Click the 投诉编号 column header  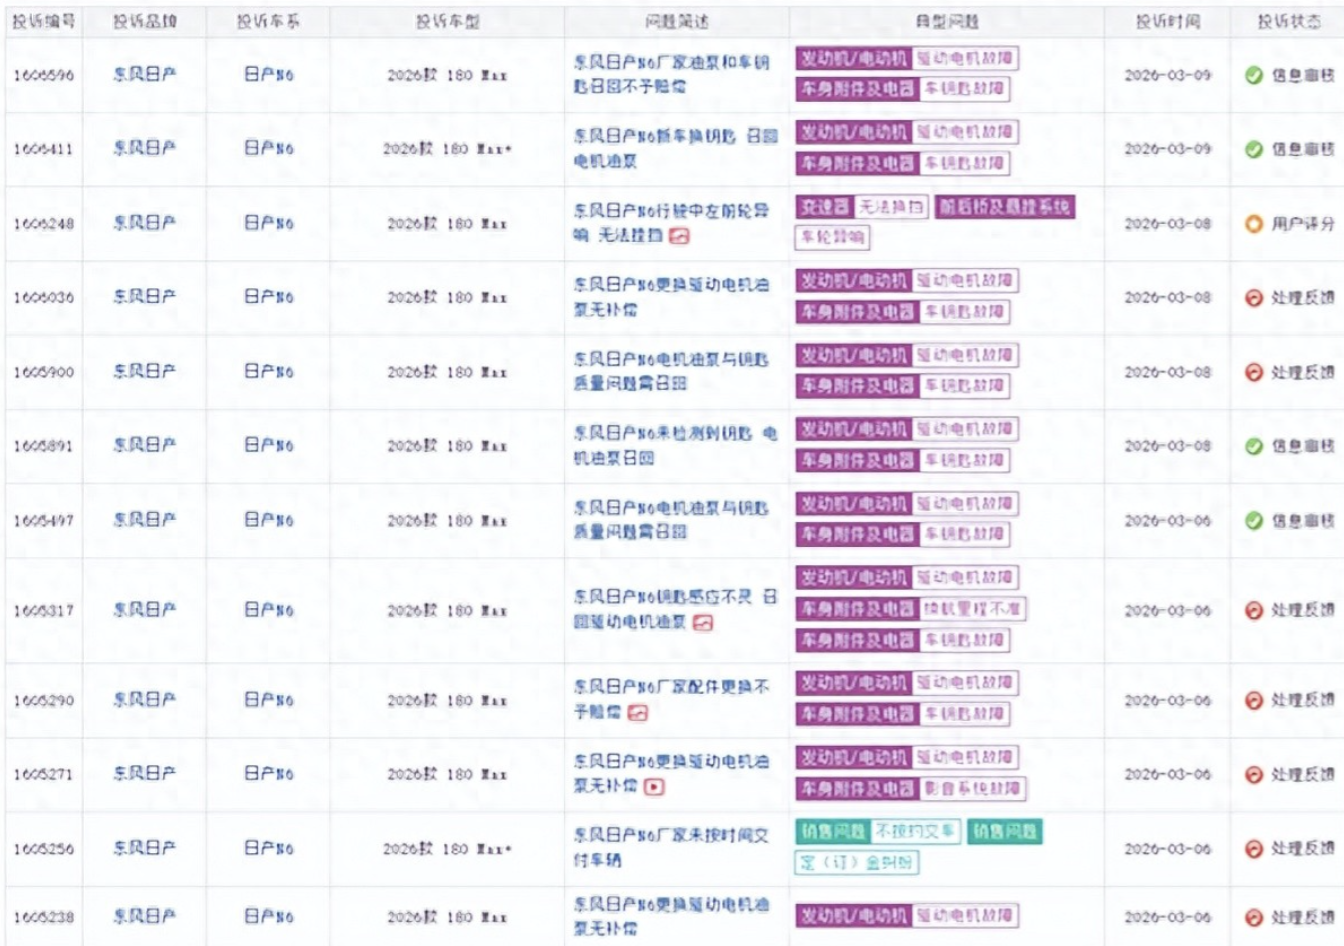click(x=44, y=21)
